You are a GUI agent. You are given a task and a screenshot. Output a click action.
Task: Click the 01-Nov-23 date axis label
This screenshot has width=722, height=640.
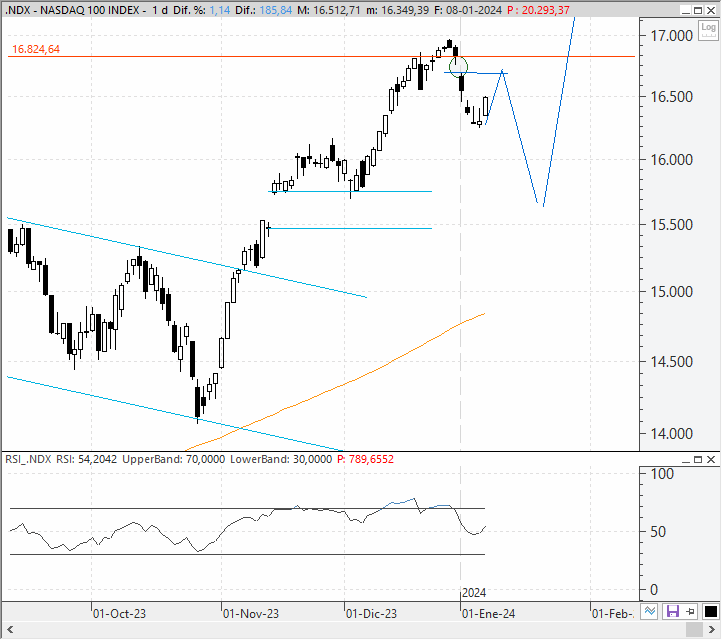click(x=251, y=614)
